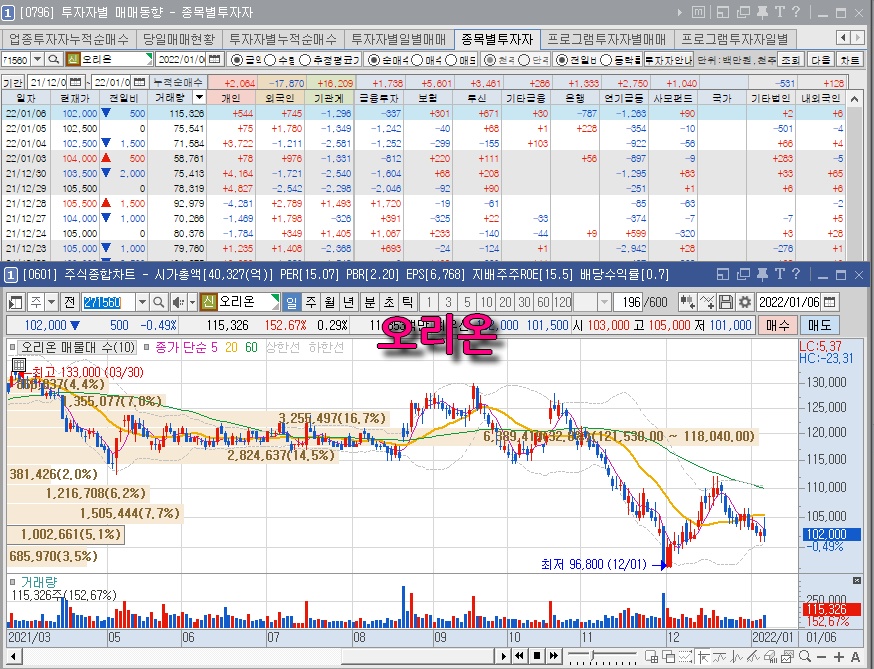The image size is (874, 669).
Task: Open 업종투자자누적순매수 tab
Action: click(x=69, y=39)
